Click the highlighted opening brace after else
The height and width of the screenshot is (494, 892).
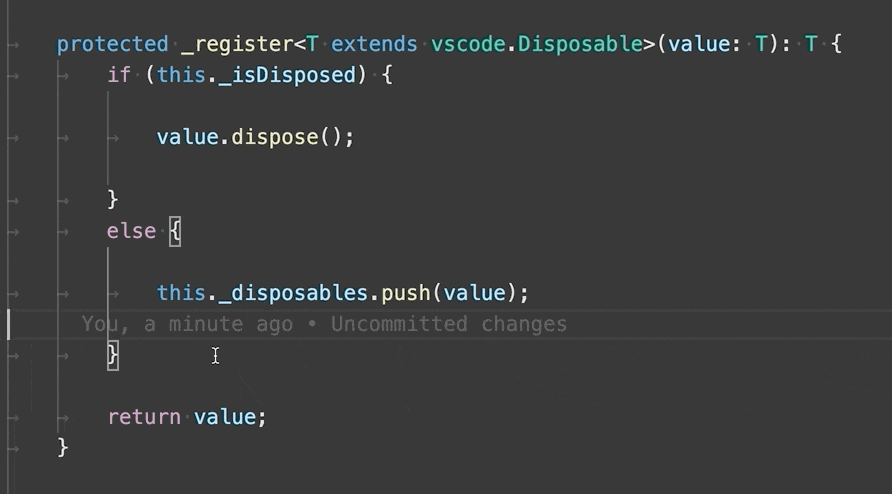point(175,231)
